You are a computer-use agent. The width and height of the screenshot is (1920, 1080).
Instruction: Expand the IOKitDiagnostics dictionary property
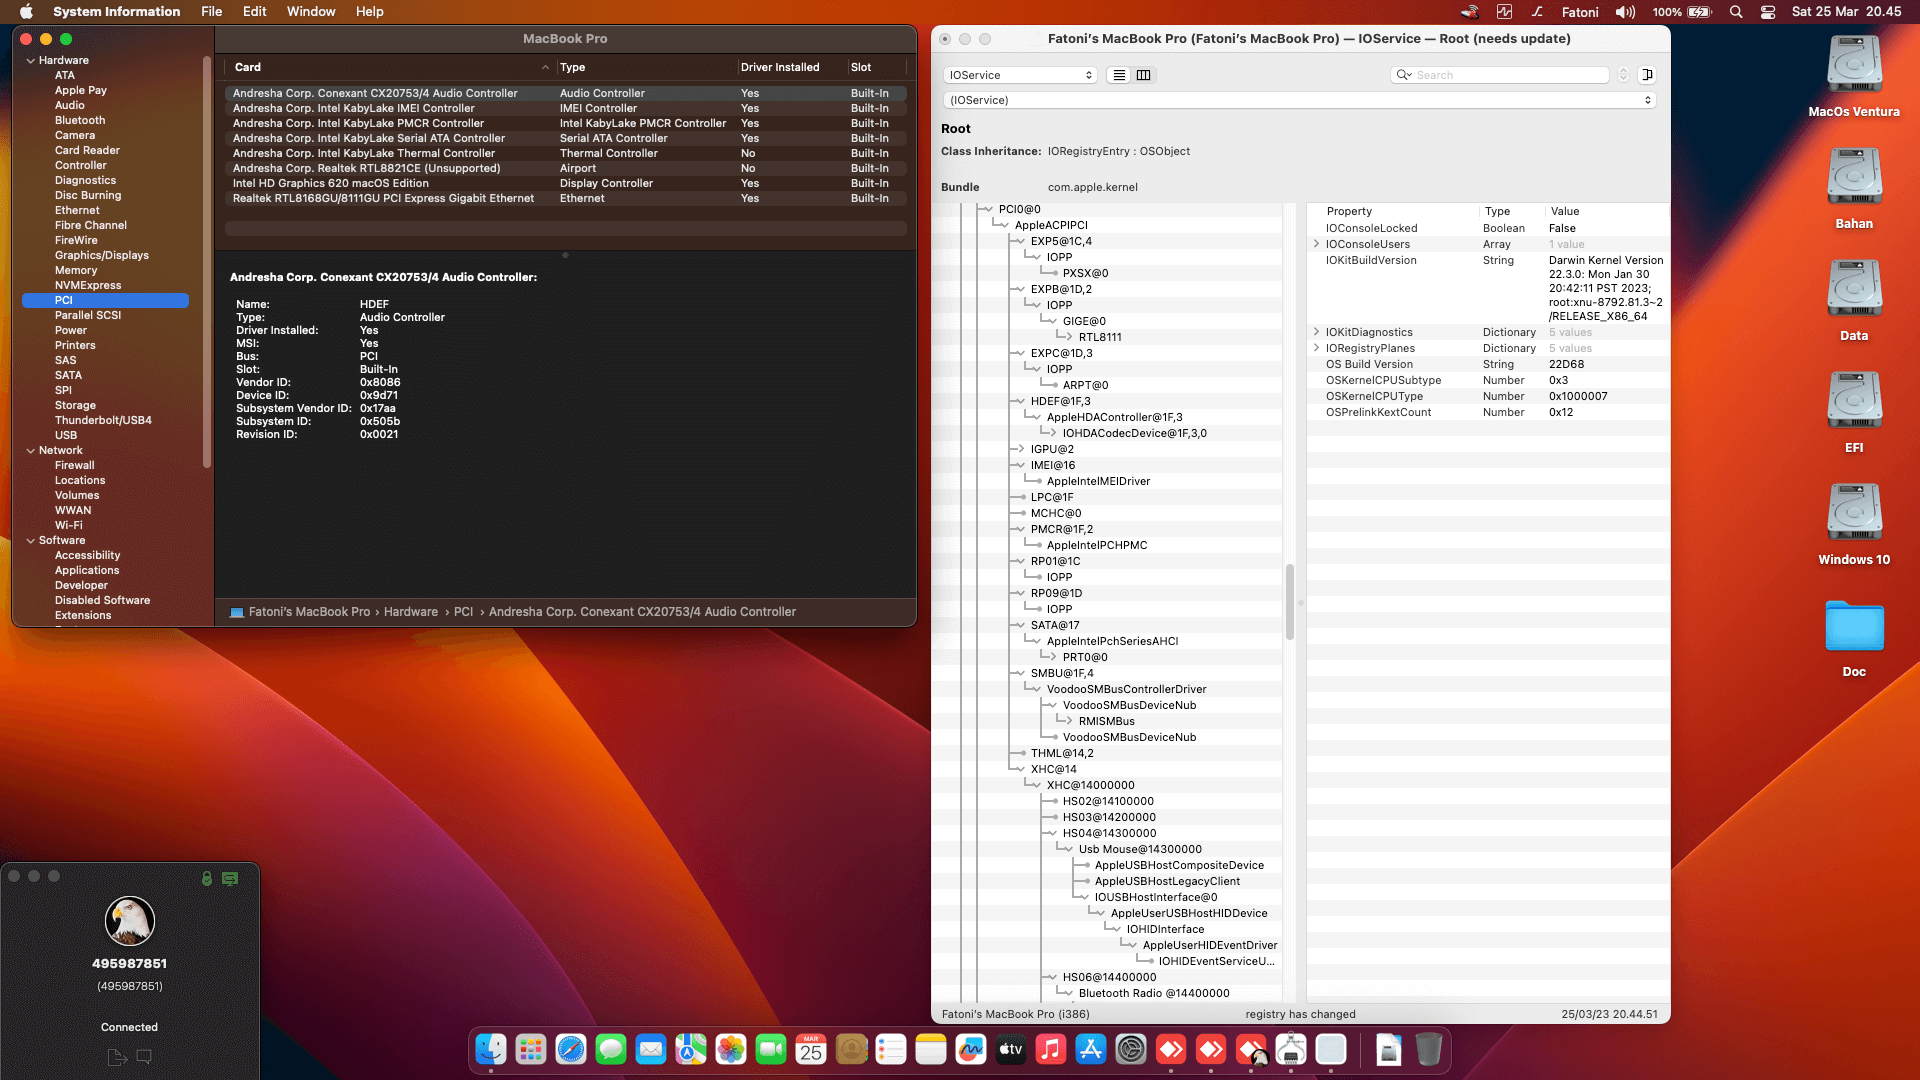(x=1316, y=332)
